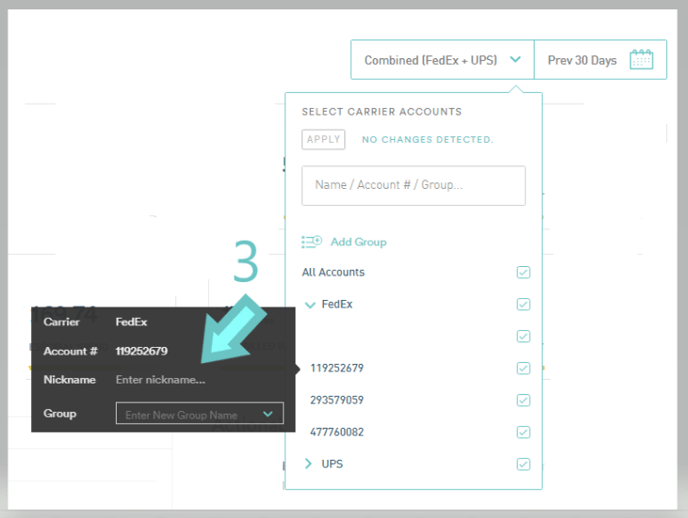
Task: Select account 293579059 in the list
Action: (337, 400)
